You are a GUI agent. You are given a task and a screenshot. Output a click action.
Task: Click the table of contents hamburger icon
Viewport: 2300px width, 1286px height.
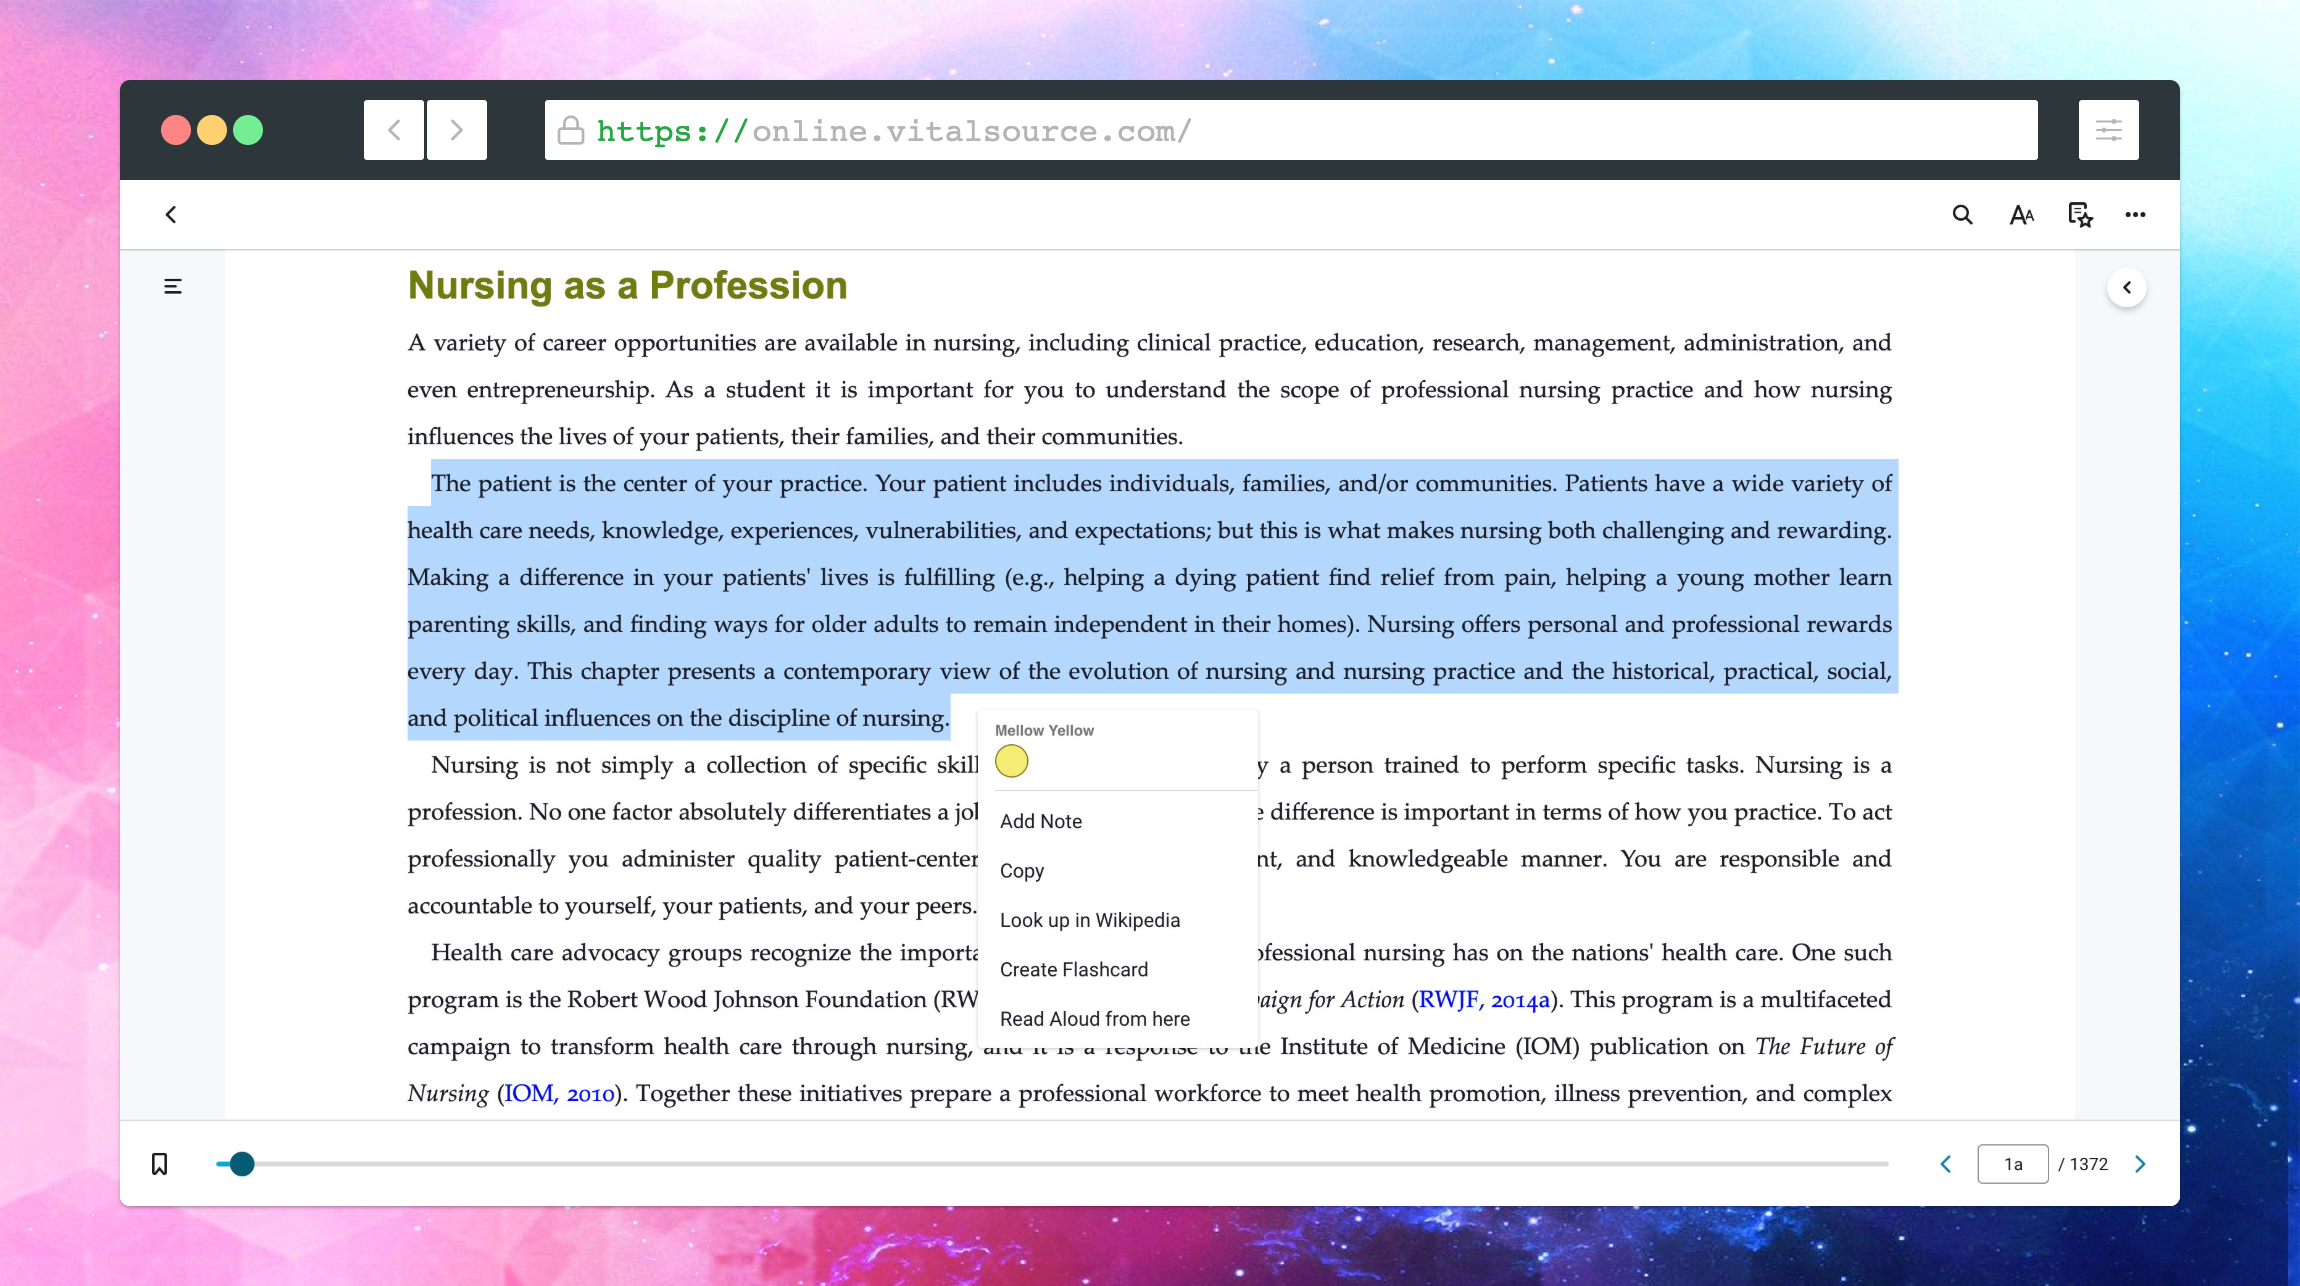coord(174,286)
